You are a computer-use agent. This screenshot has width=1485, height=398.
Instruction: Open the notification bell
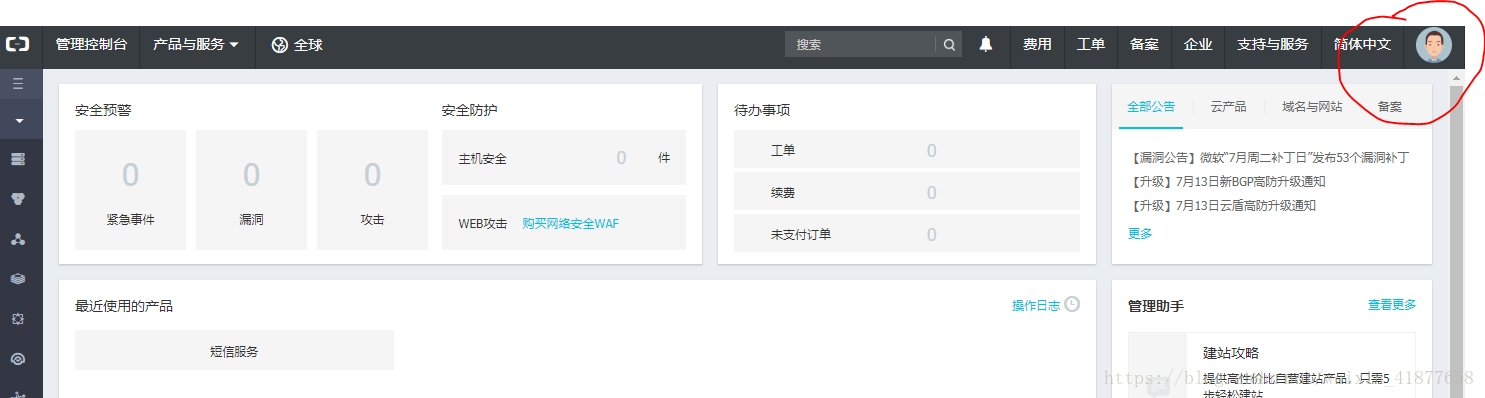986,45
